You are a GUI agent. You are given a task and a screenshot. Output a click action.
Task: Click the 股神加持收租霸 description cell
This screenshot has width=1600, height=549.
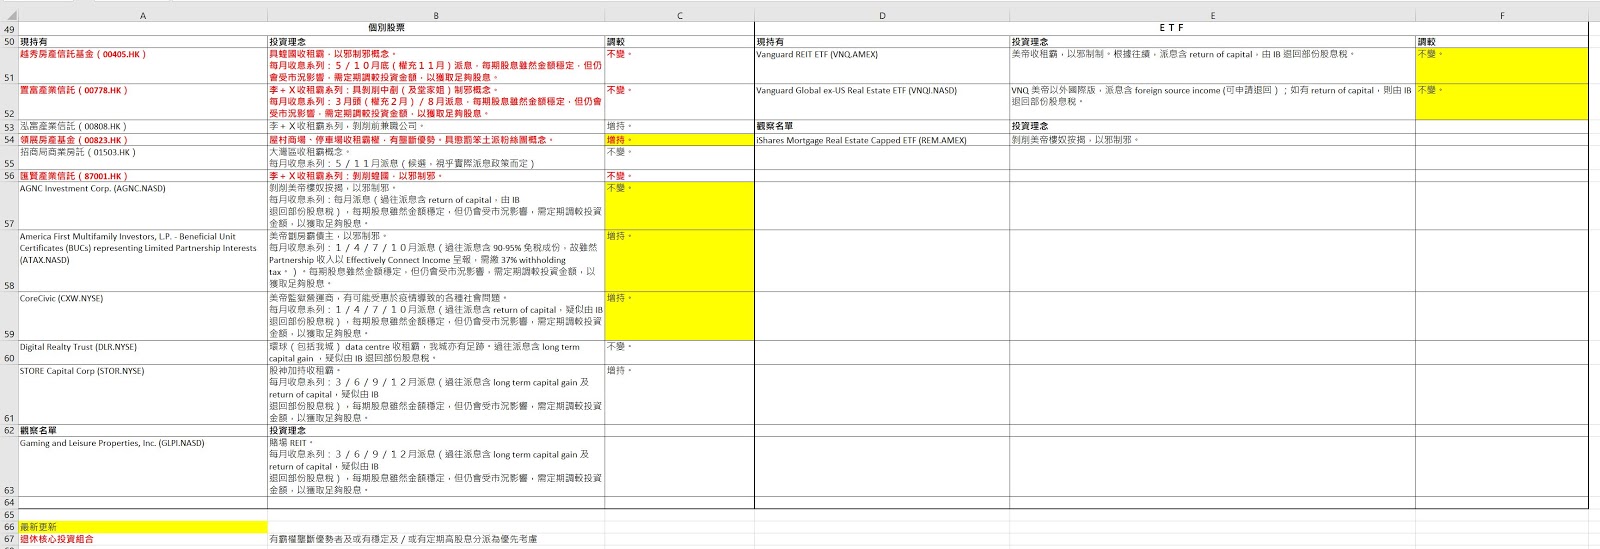pos(436,394)
